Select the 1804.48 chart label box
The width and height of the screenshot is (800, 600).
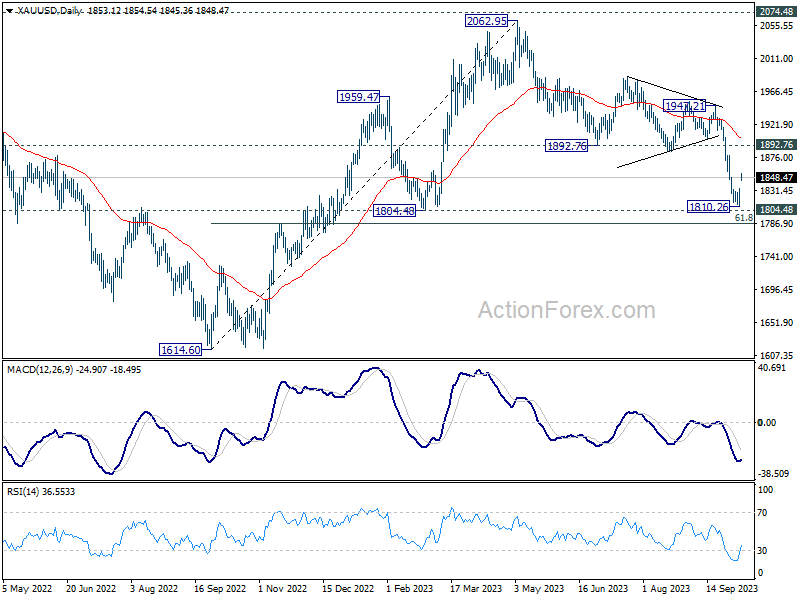[x=394, y=210]
